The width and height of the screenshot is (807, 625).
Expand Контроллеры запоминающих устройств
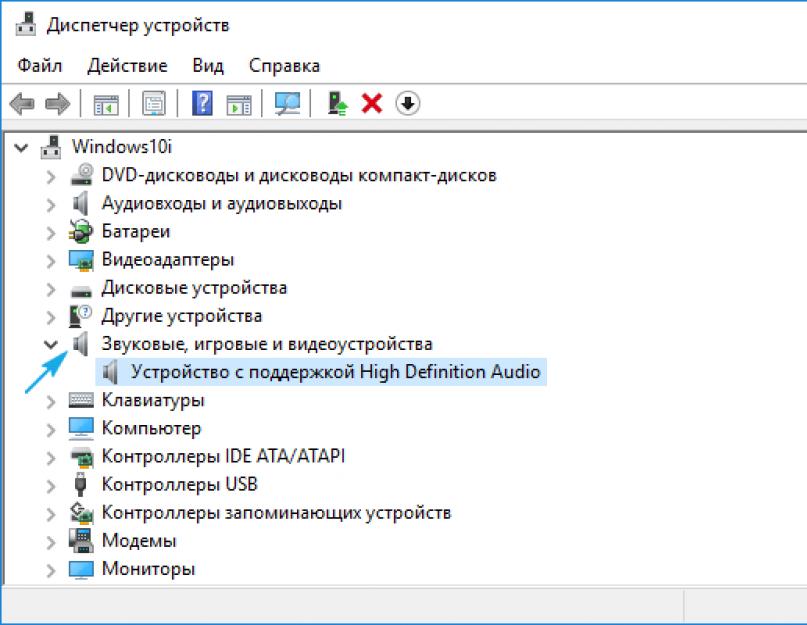coord(50,514)
